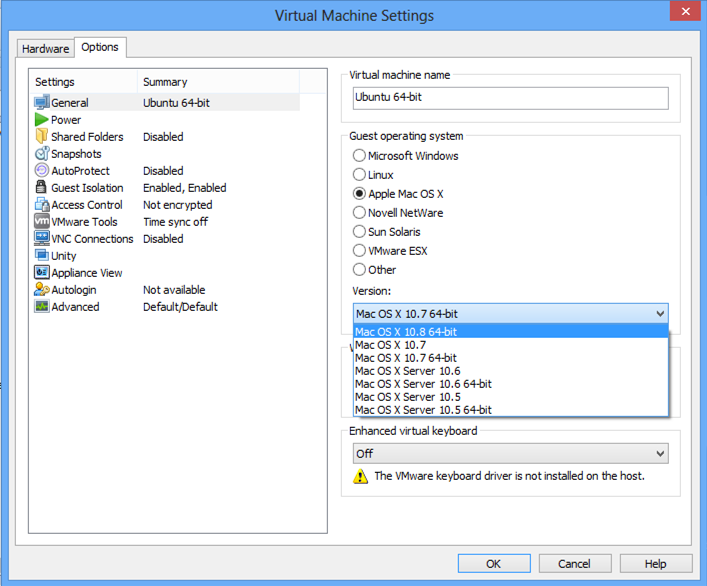This screenshot has height=586, width=707.
Task: Select the Unity row label
Action: (64, 256)
